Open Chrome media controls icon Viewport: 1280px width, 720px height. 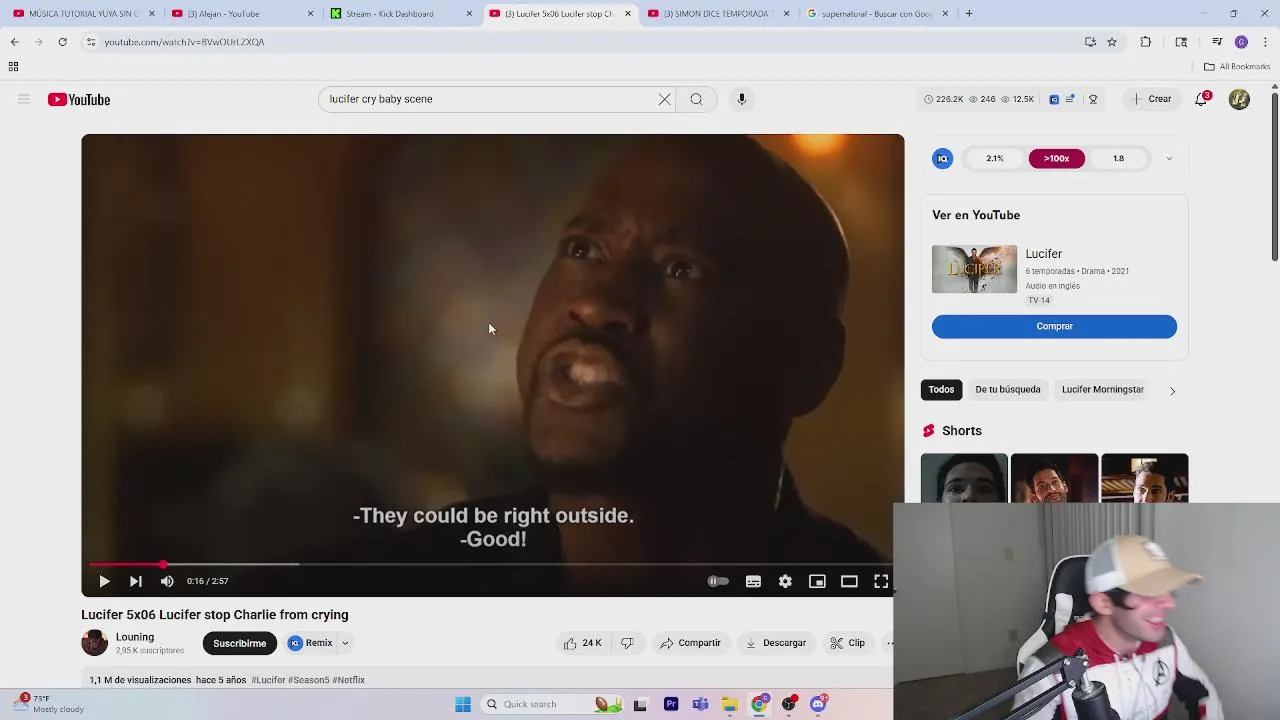click(1217, 42)
